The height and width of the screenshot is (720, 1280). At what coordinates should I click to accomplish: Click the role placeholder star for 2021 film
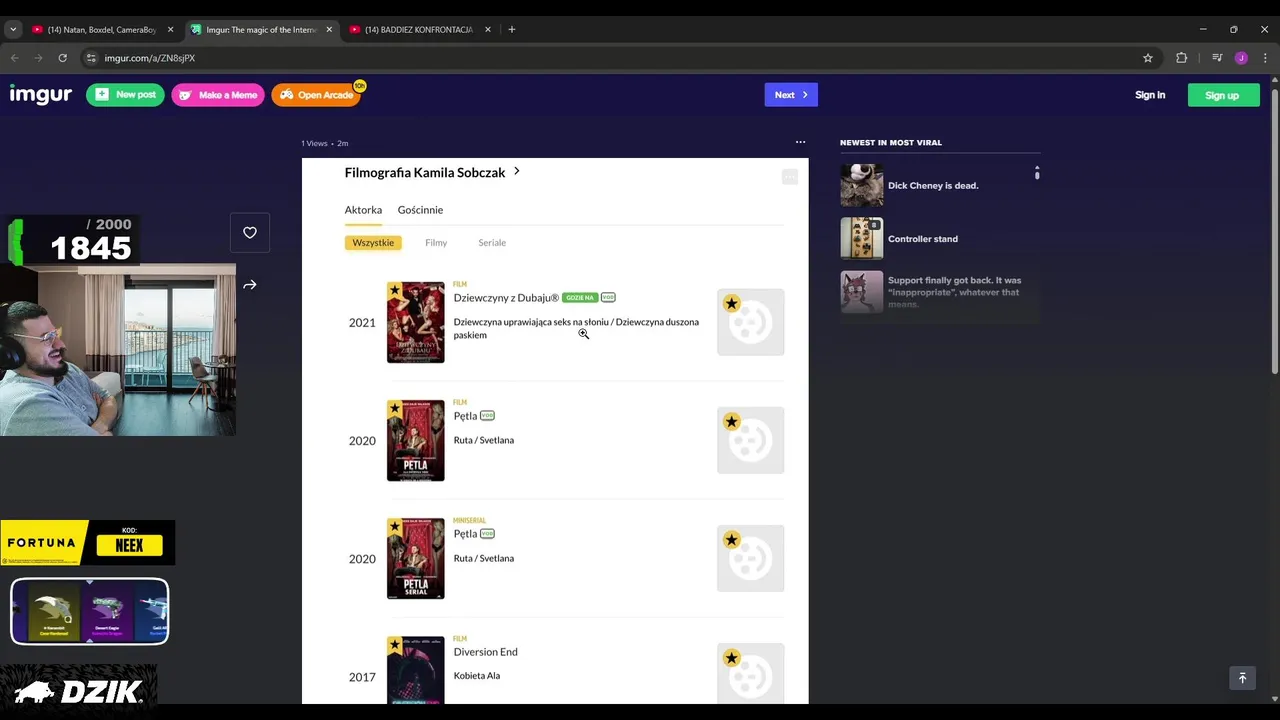point(732,304)
